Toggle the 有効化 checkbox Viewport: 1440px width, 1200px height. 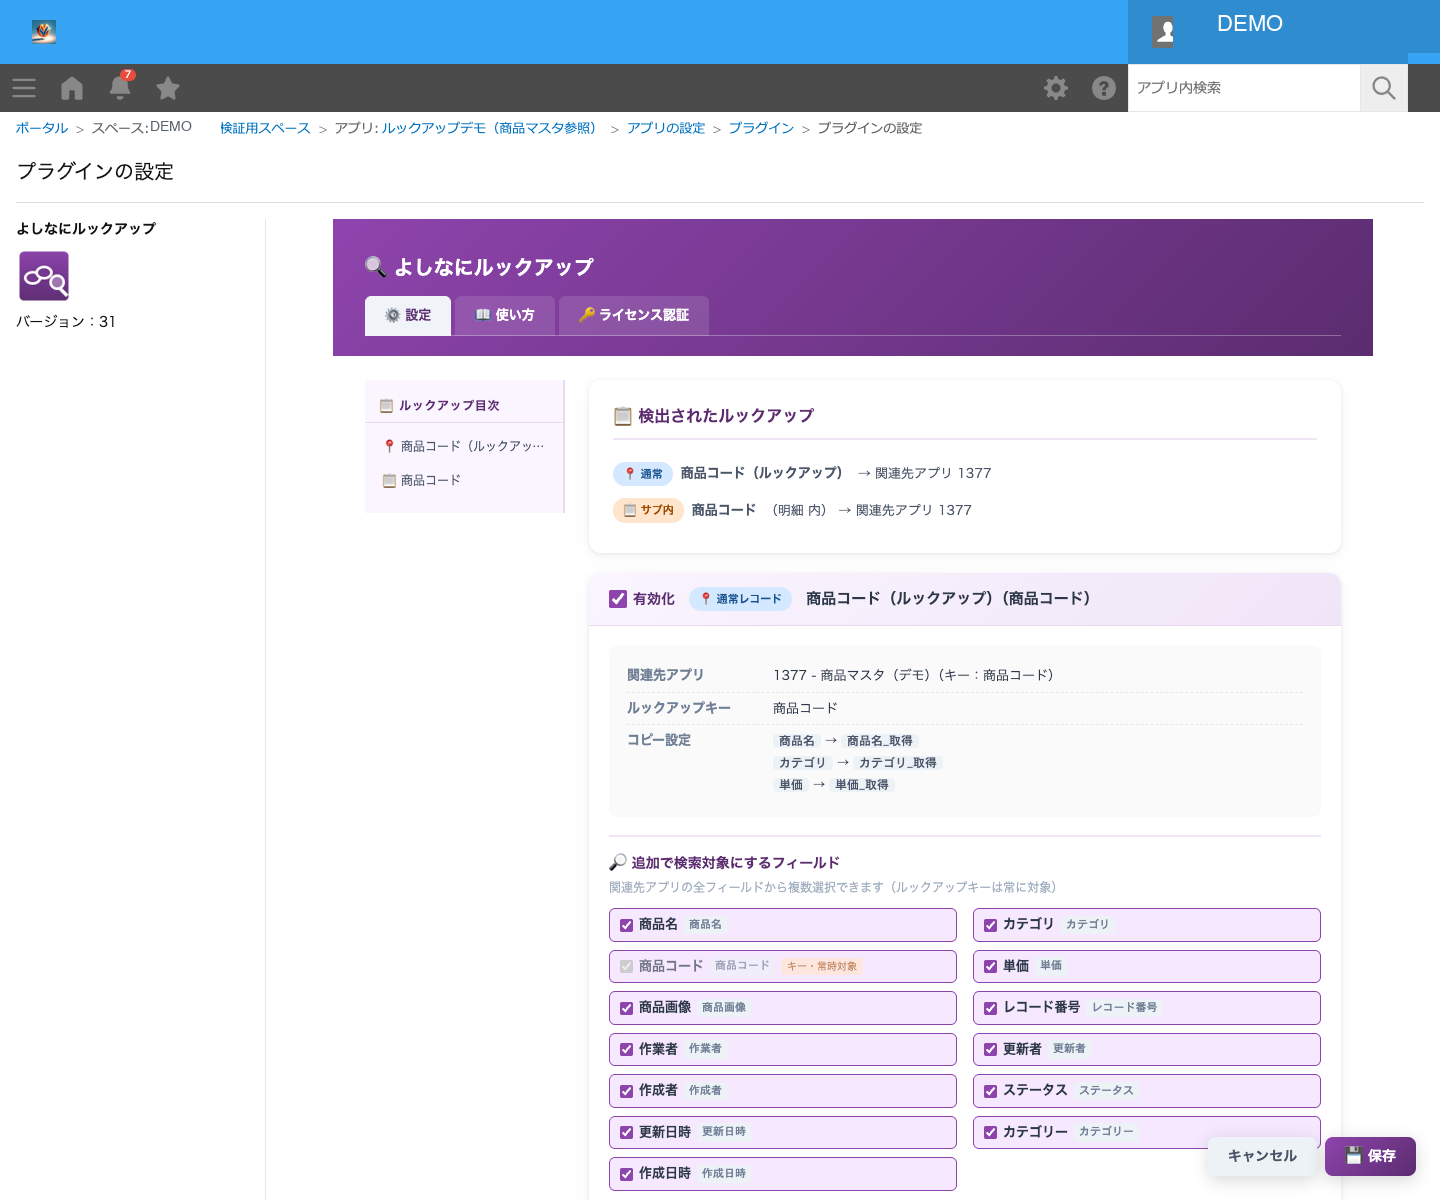pos(618,599)
